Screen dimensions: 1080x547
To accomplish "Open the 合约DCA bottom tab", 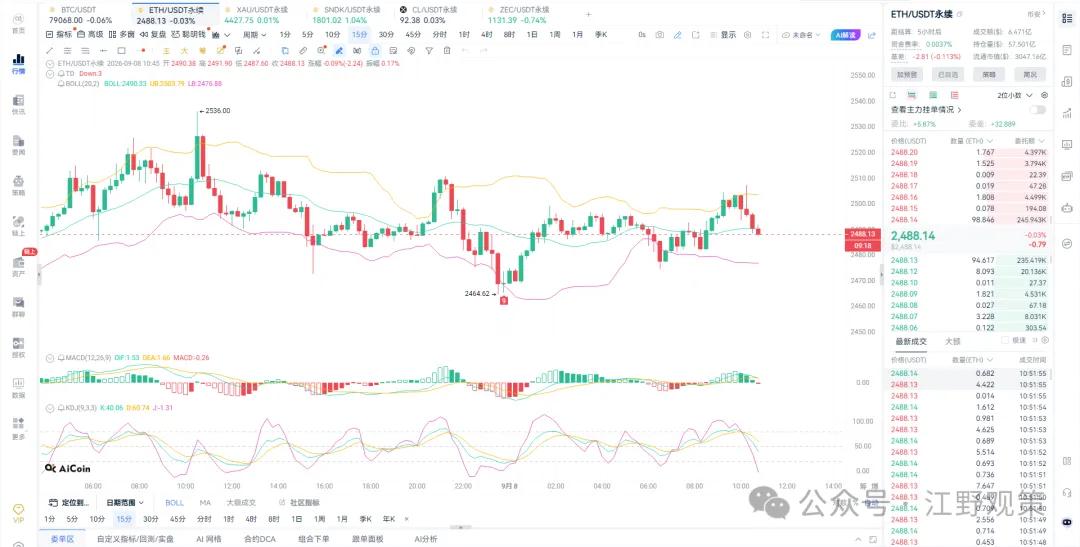I will point(260,539).
